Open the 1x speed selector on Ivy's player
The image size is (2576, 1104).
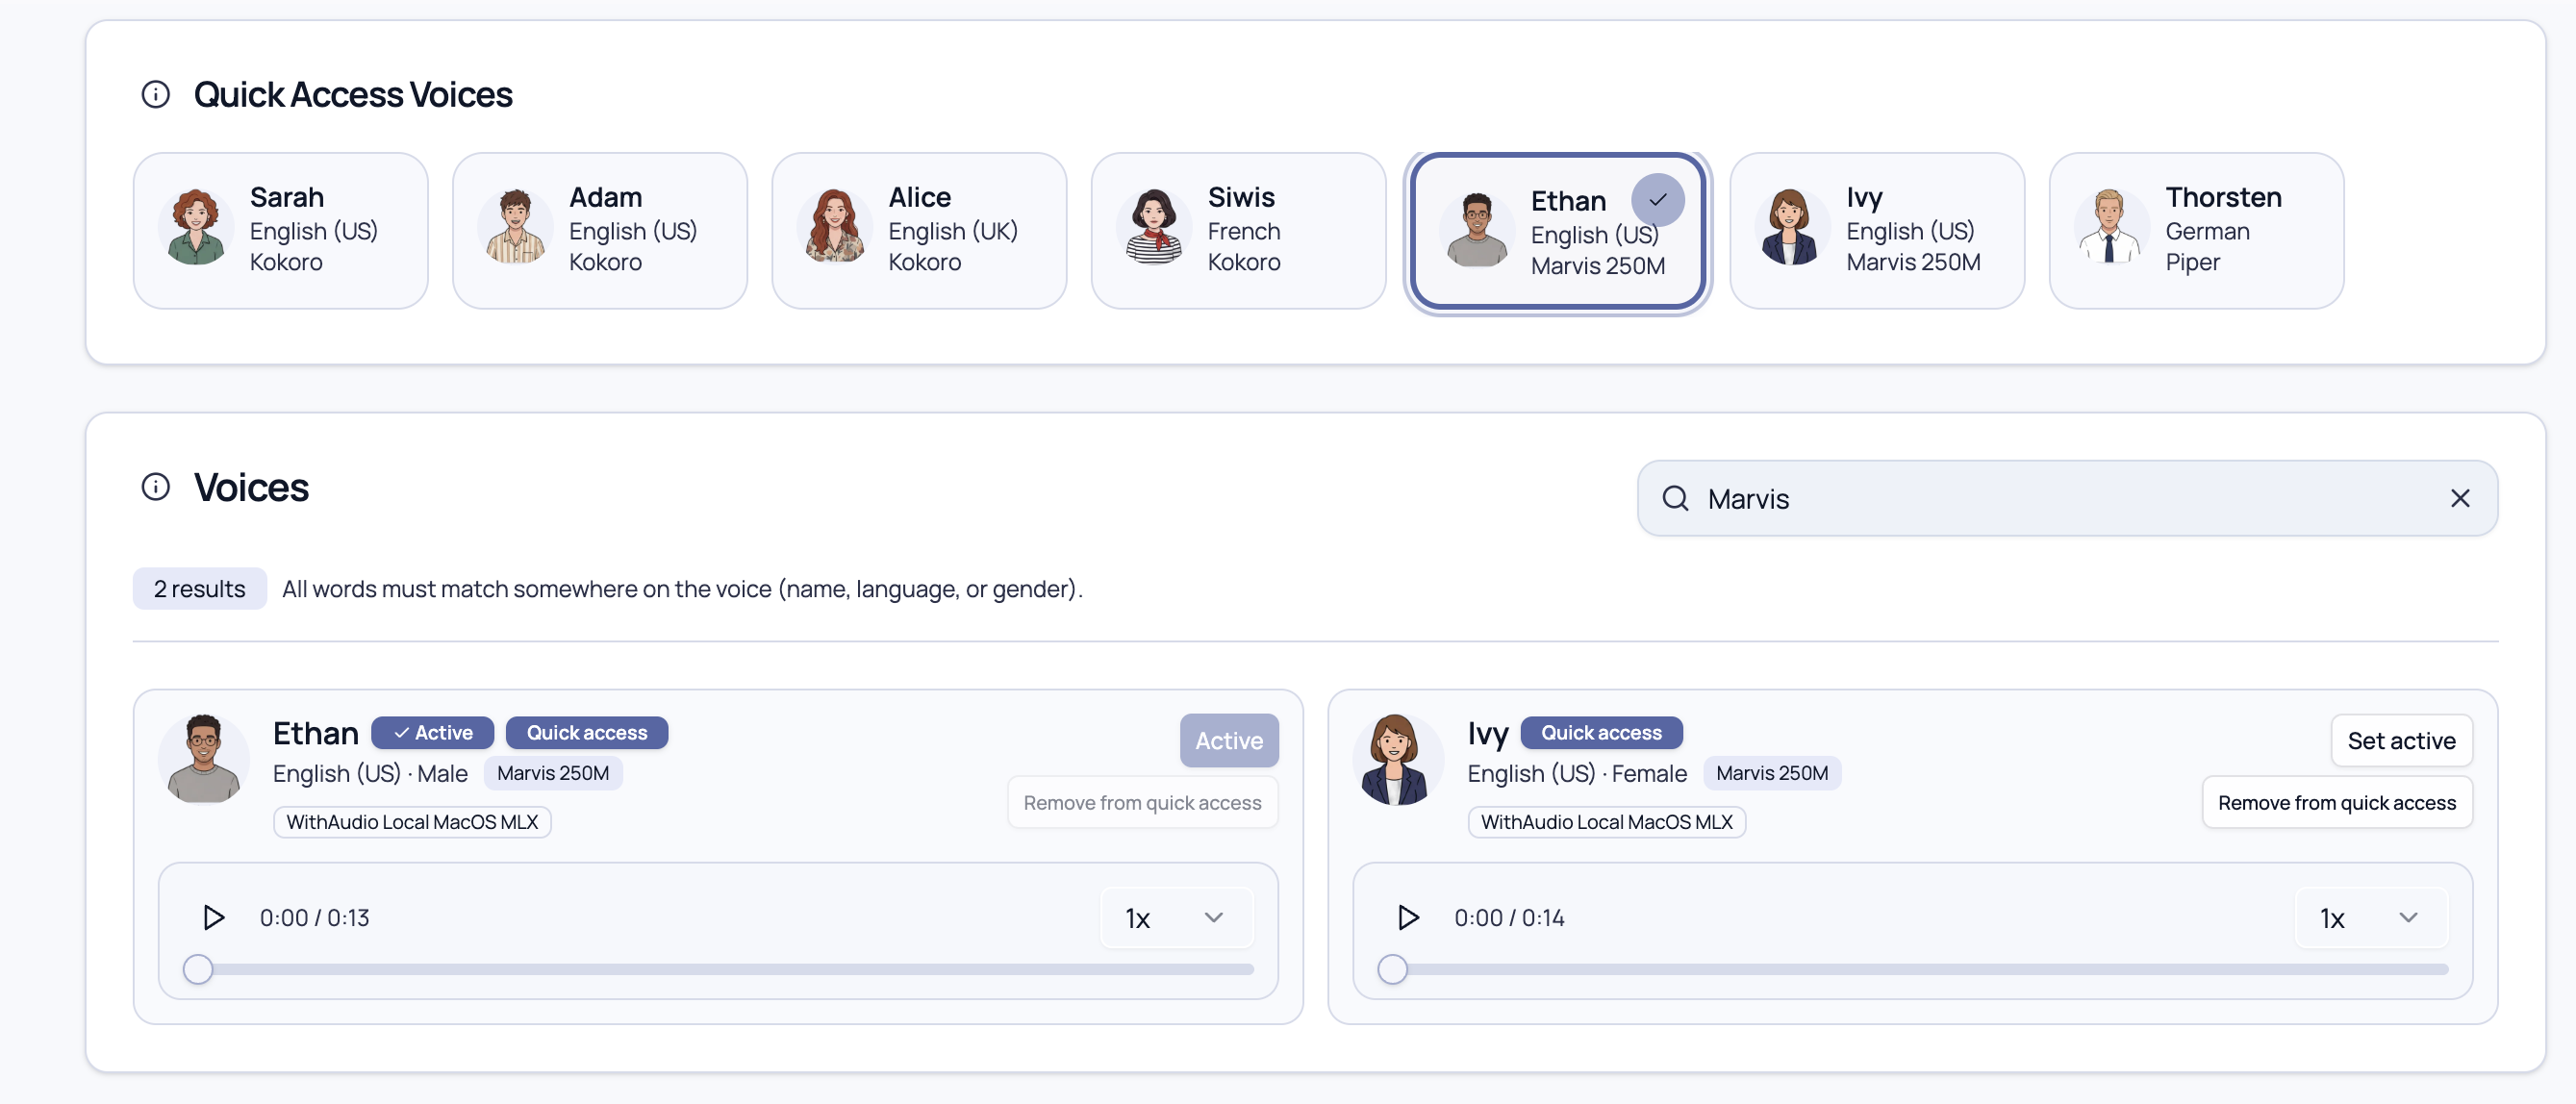[x=2369, y=917]
